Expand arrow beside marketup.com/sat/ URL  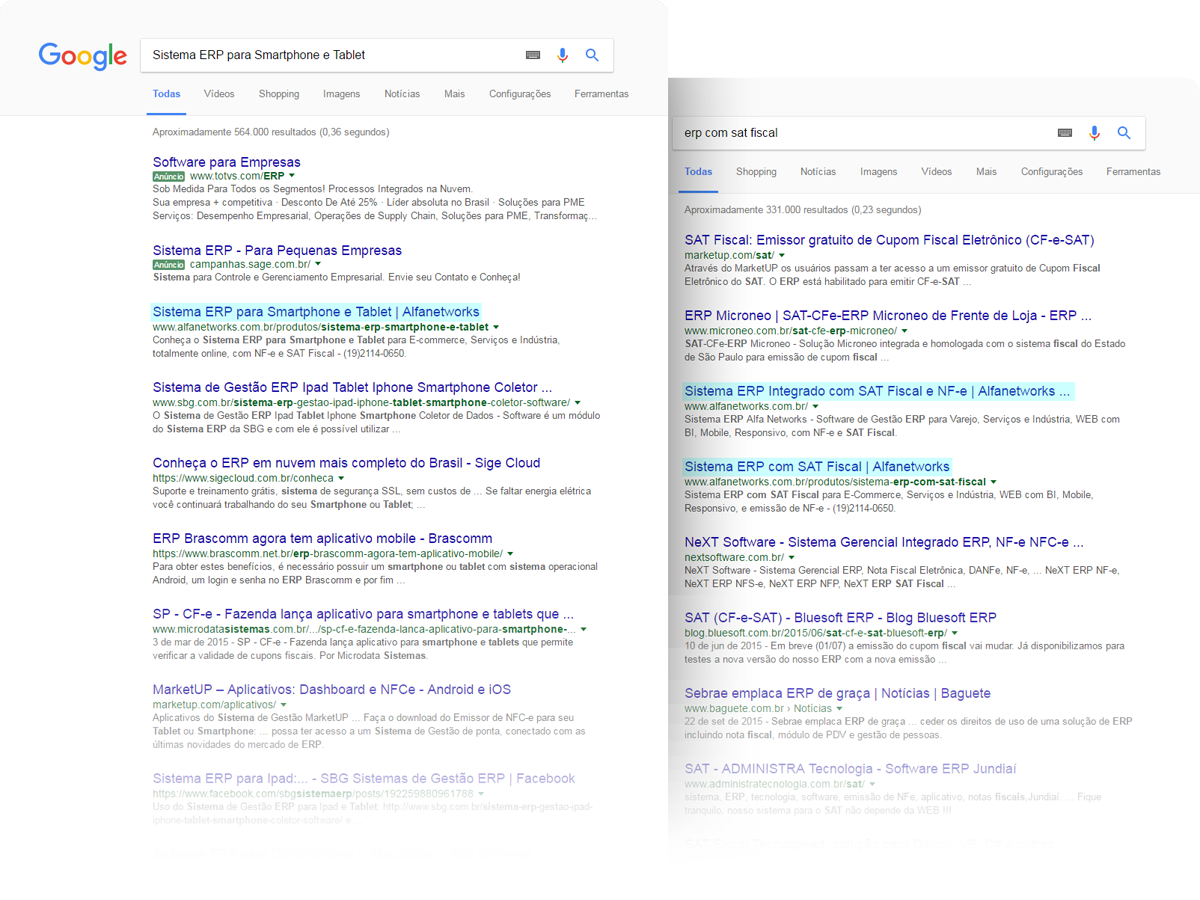point(782,255)
